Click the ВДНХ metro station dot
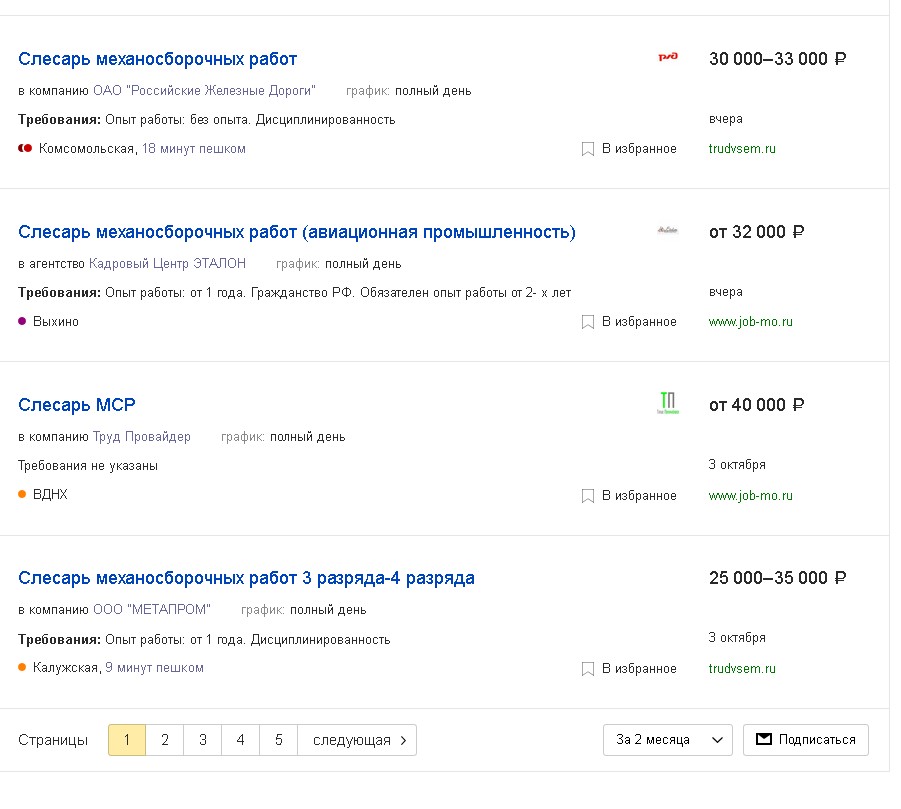 pyautogui.click(x=22, y=494)
